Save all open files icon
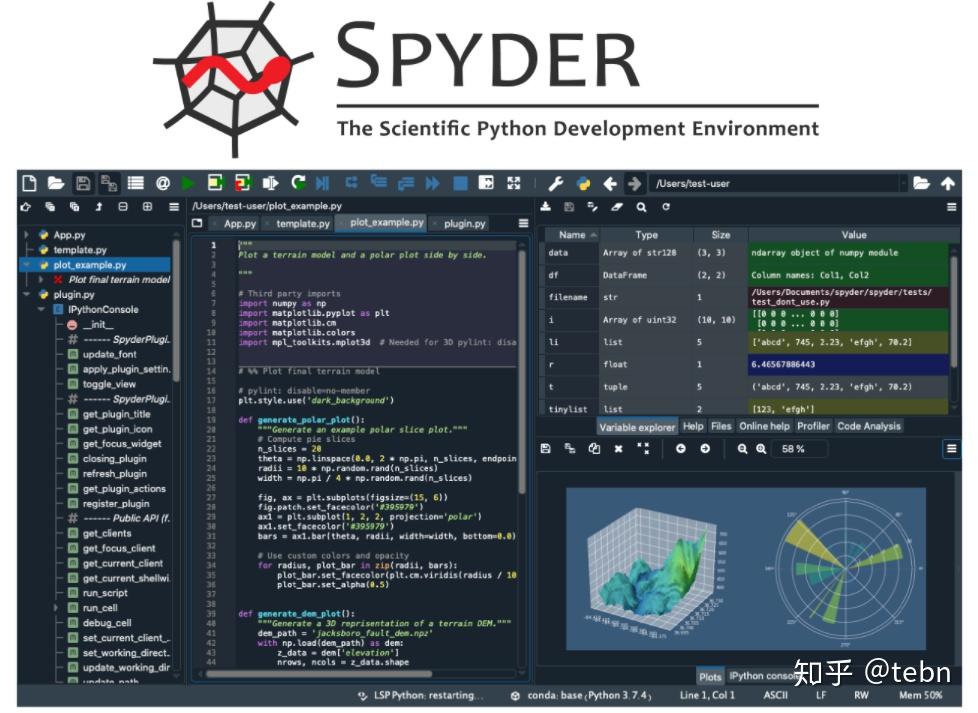The image size is (978, 713). (110, 183)
